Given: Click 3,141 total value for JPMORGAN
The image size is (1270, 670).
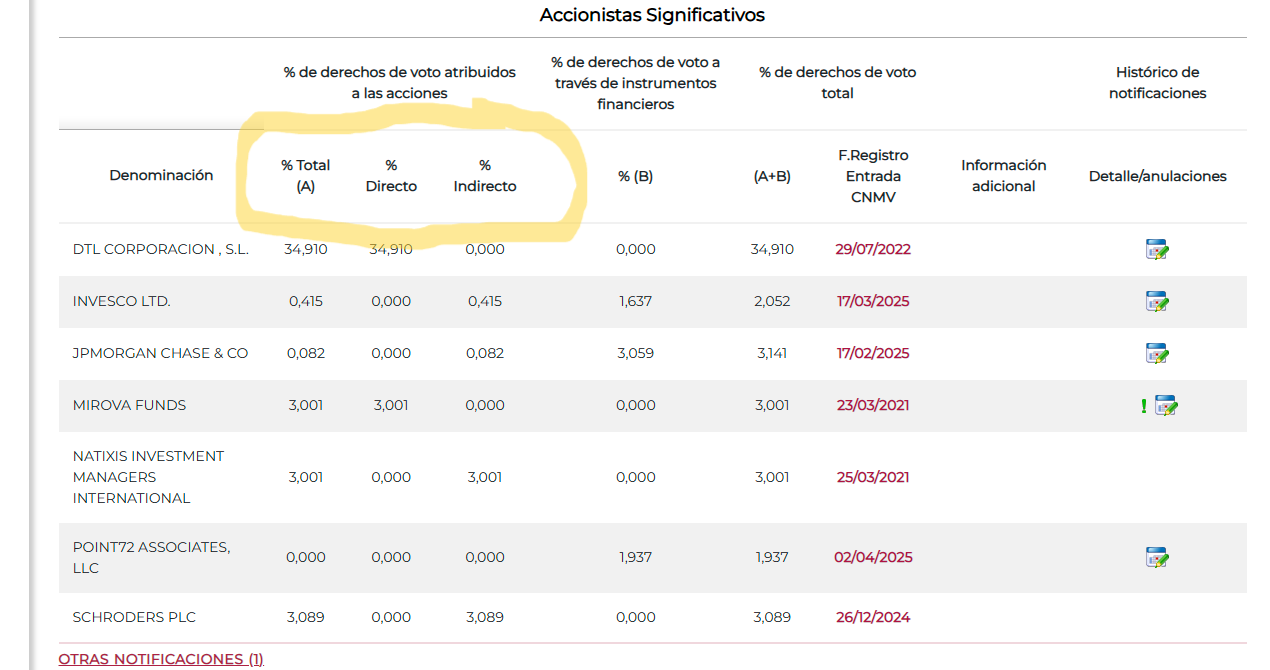Looking at the screenshot, I should (x=772, y=353).
